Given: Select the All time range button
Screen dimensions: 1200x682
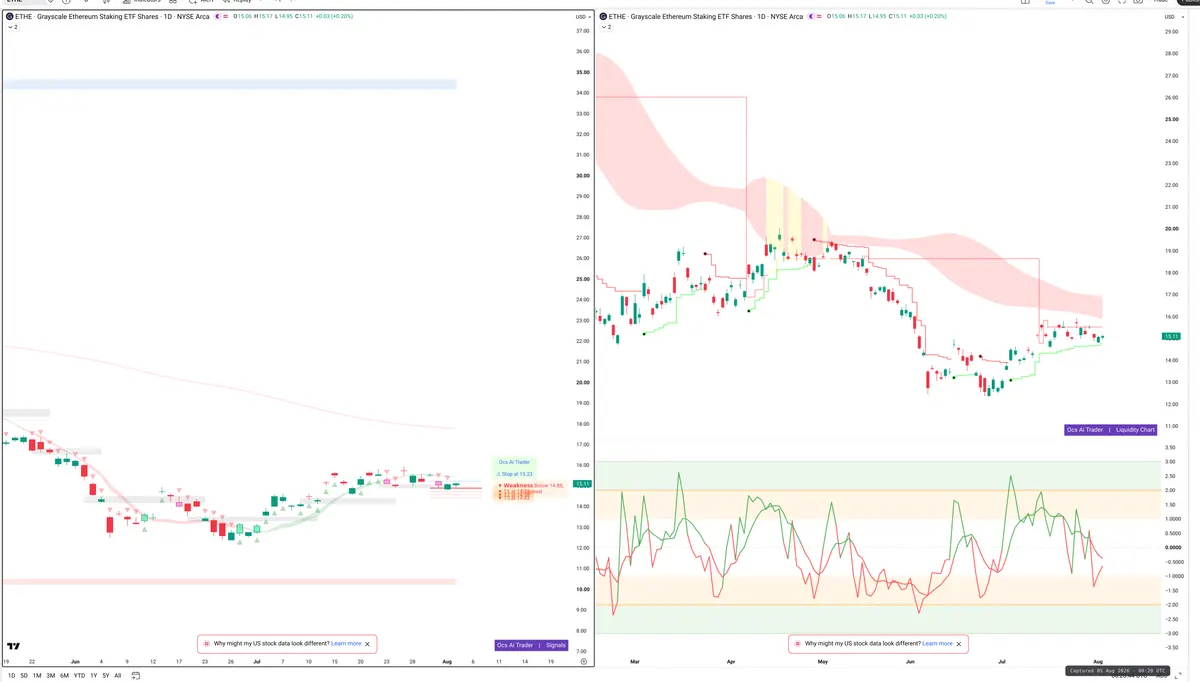Looking at the screenshot, I should tap(118, 676).
